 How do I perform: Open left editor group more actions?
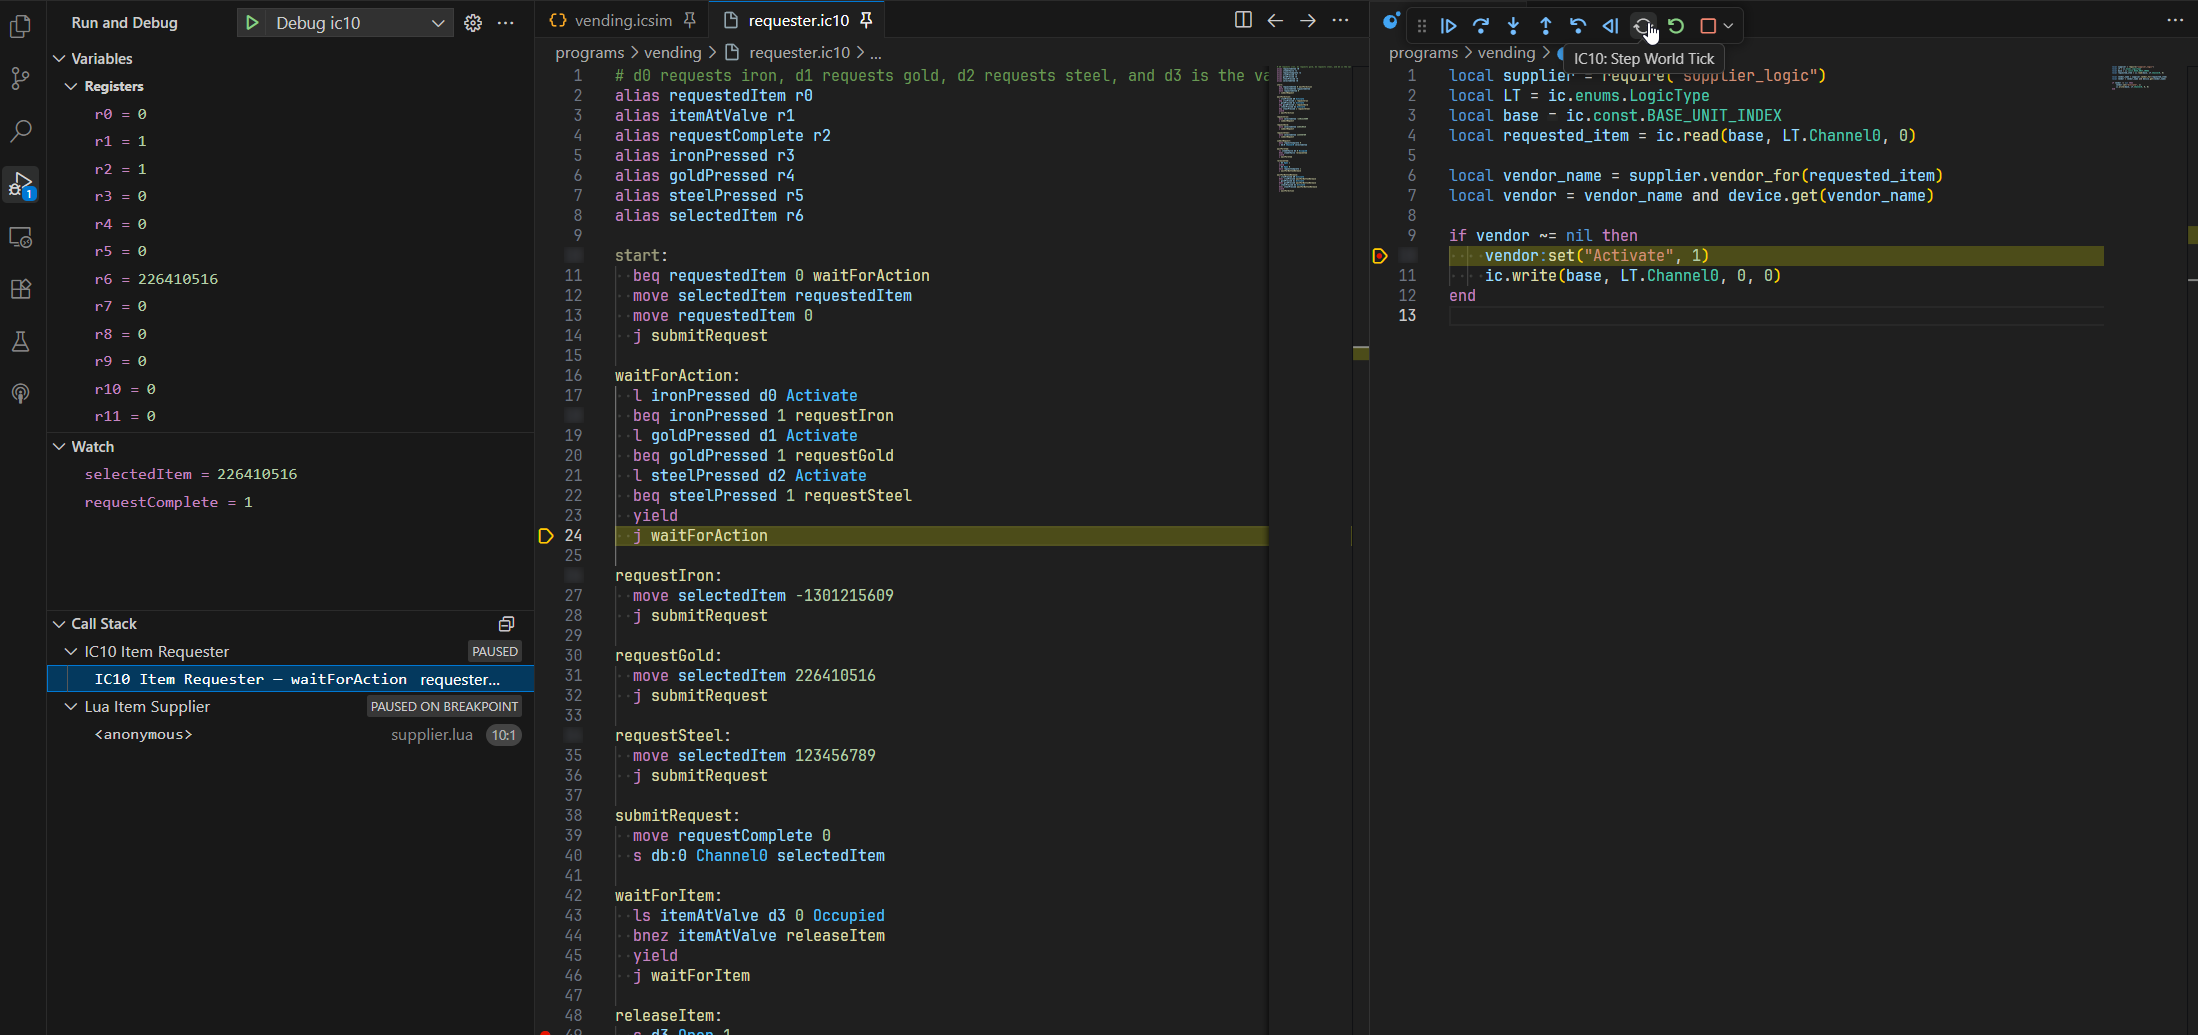coord(1341,20)
